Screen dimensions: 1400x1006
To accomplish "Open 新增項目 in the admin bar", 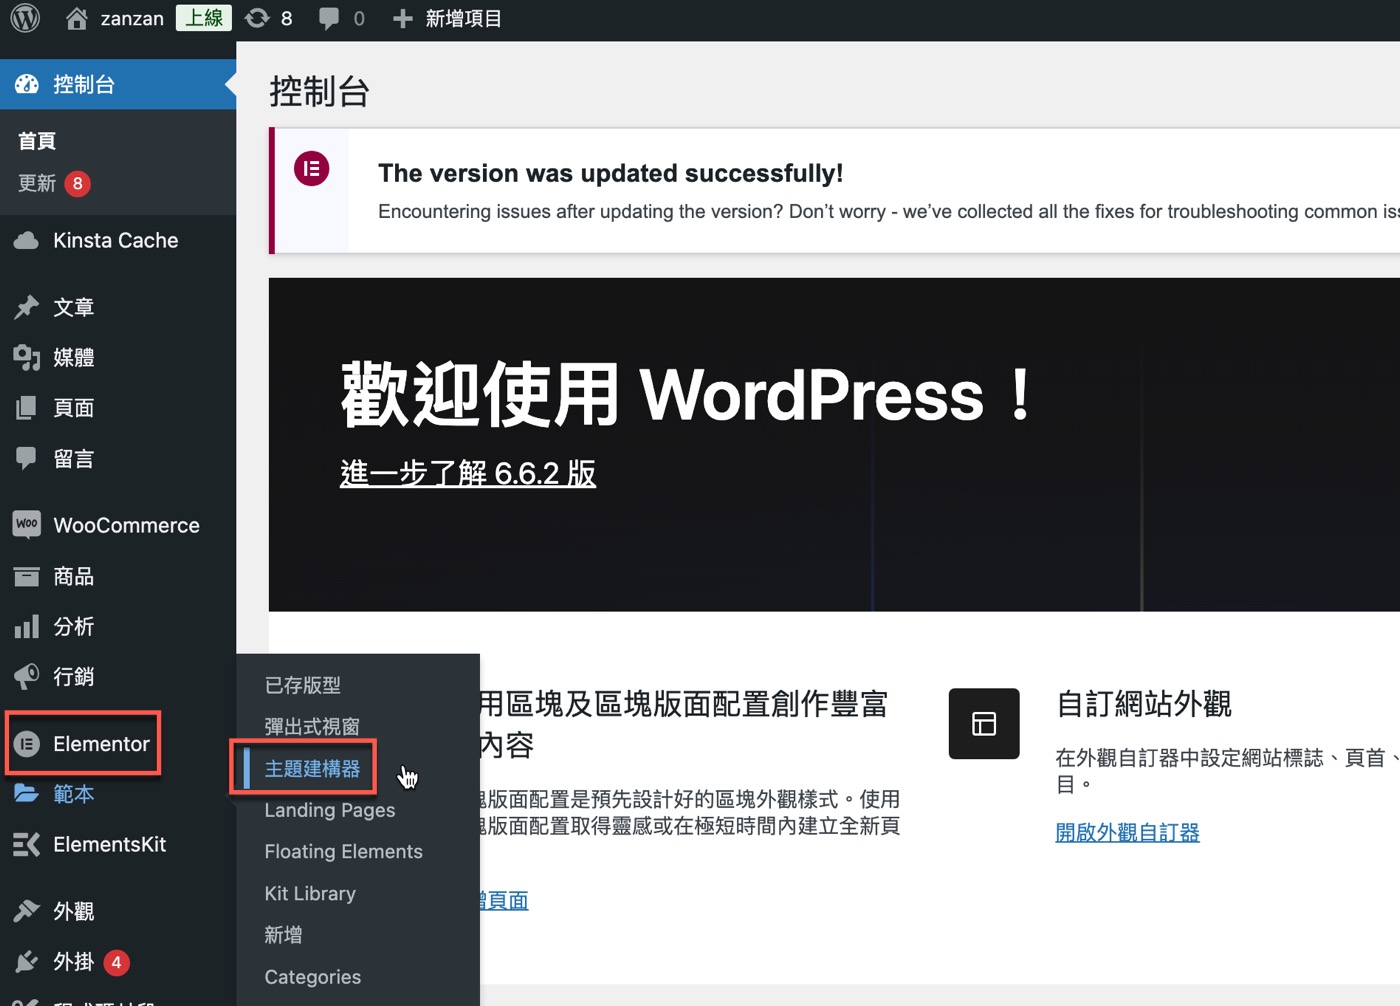I will click(463, 19).
